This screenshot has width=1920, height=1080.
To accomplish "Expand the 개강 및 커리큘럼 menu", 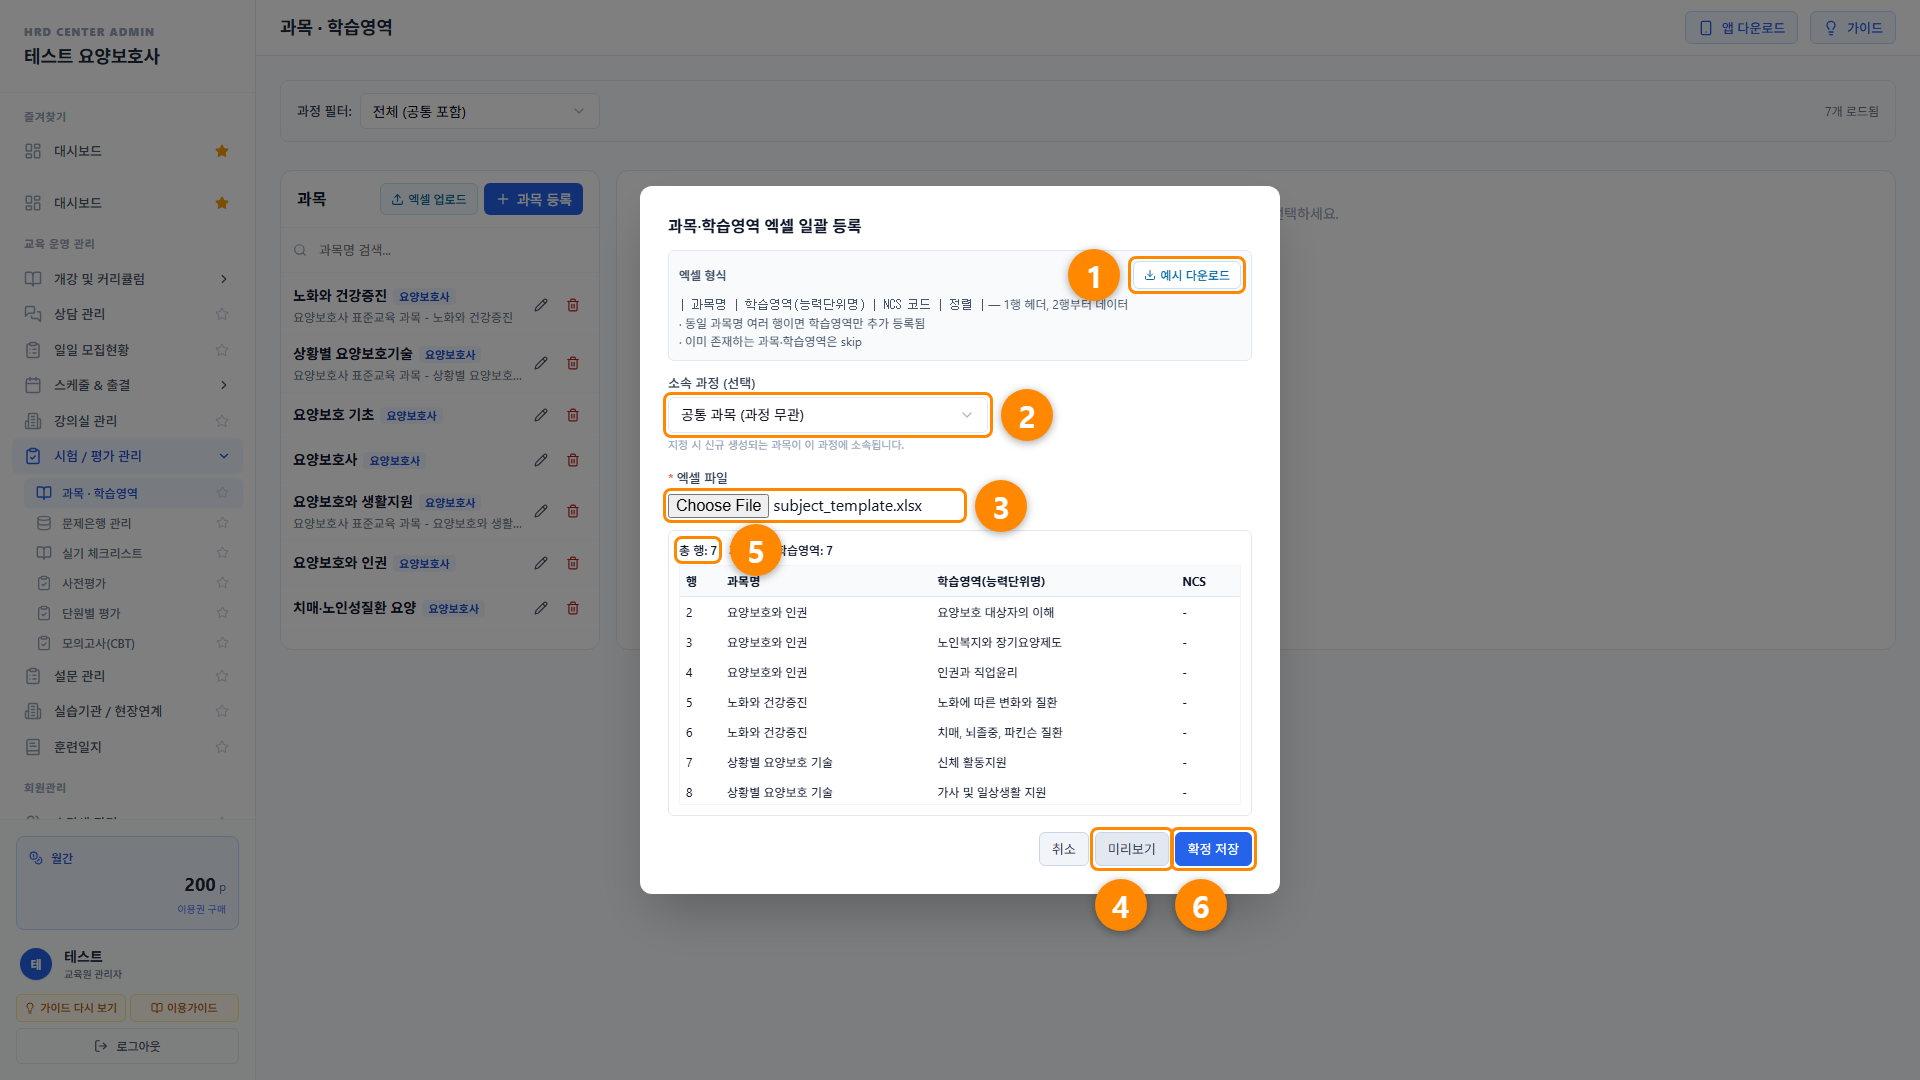I will 127,279.
